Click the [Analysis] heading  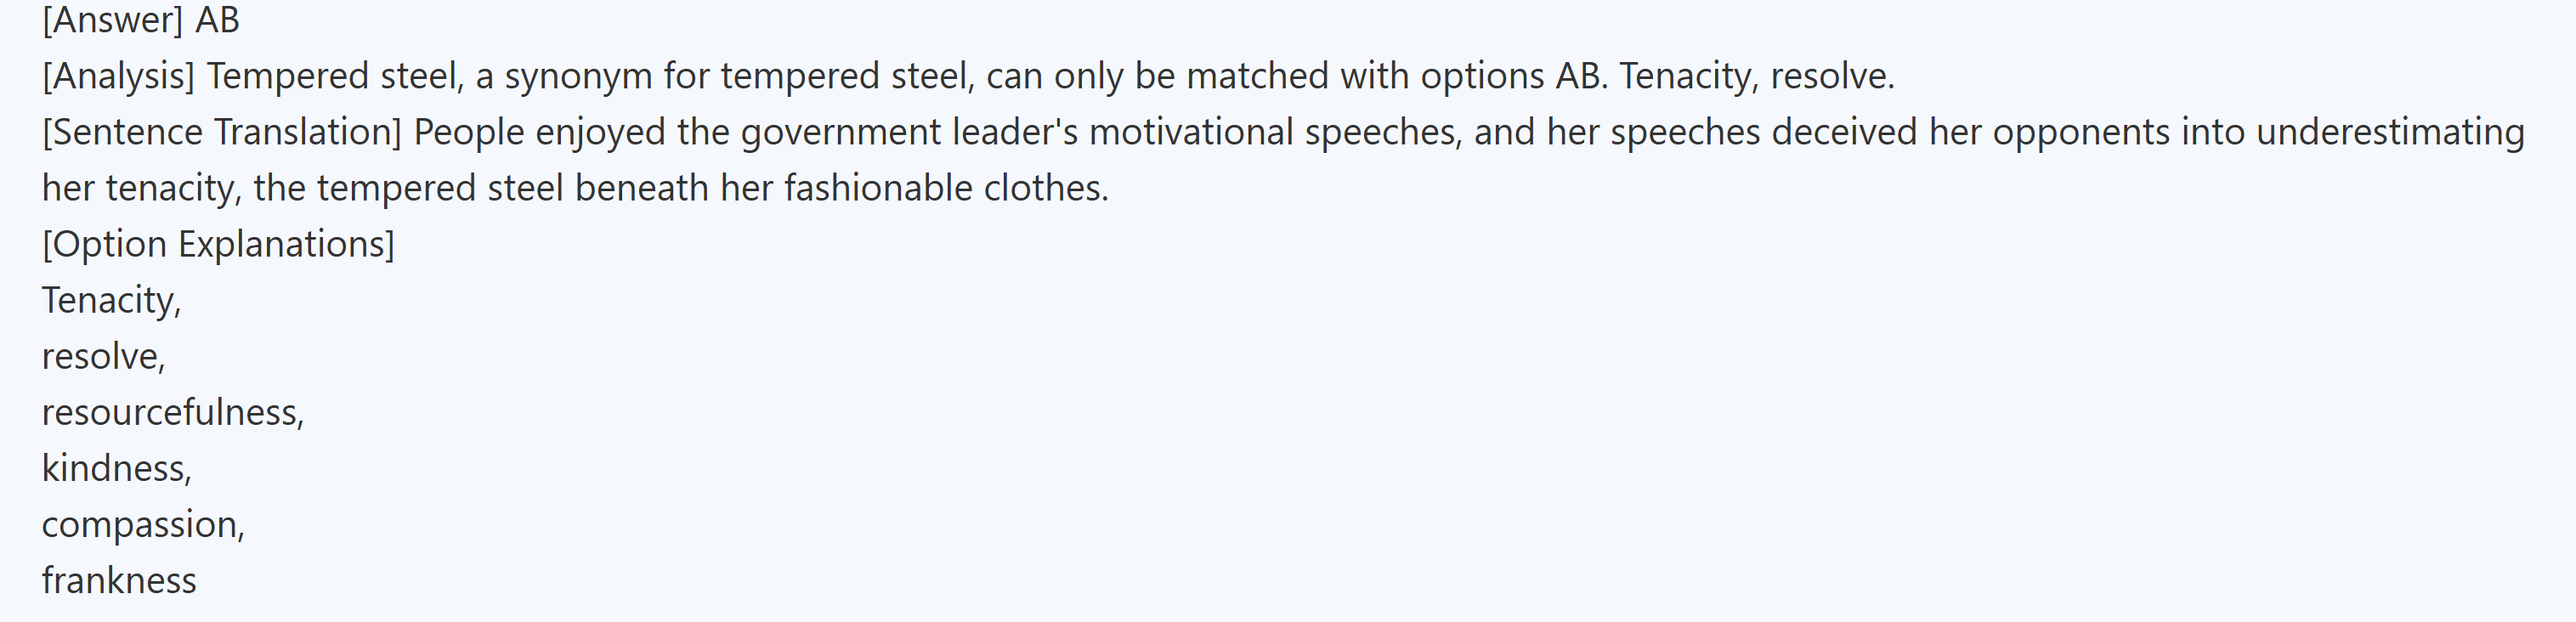[118, 76]
